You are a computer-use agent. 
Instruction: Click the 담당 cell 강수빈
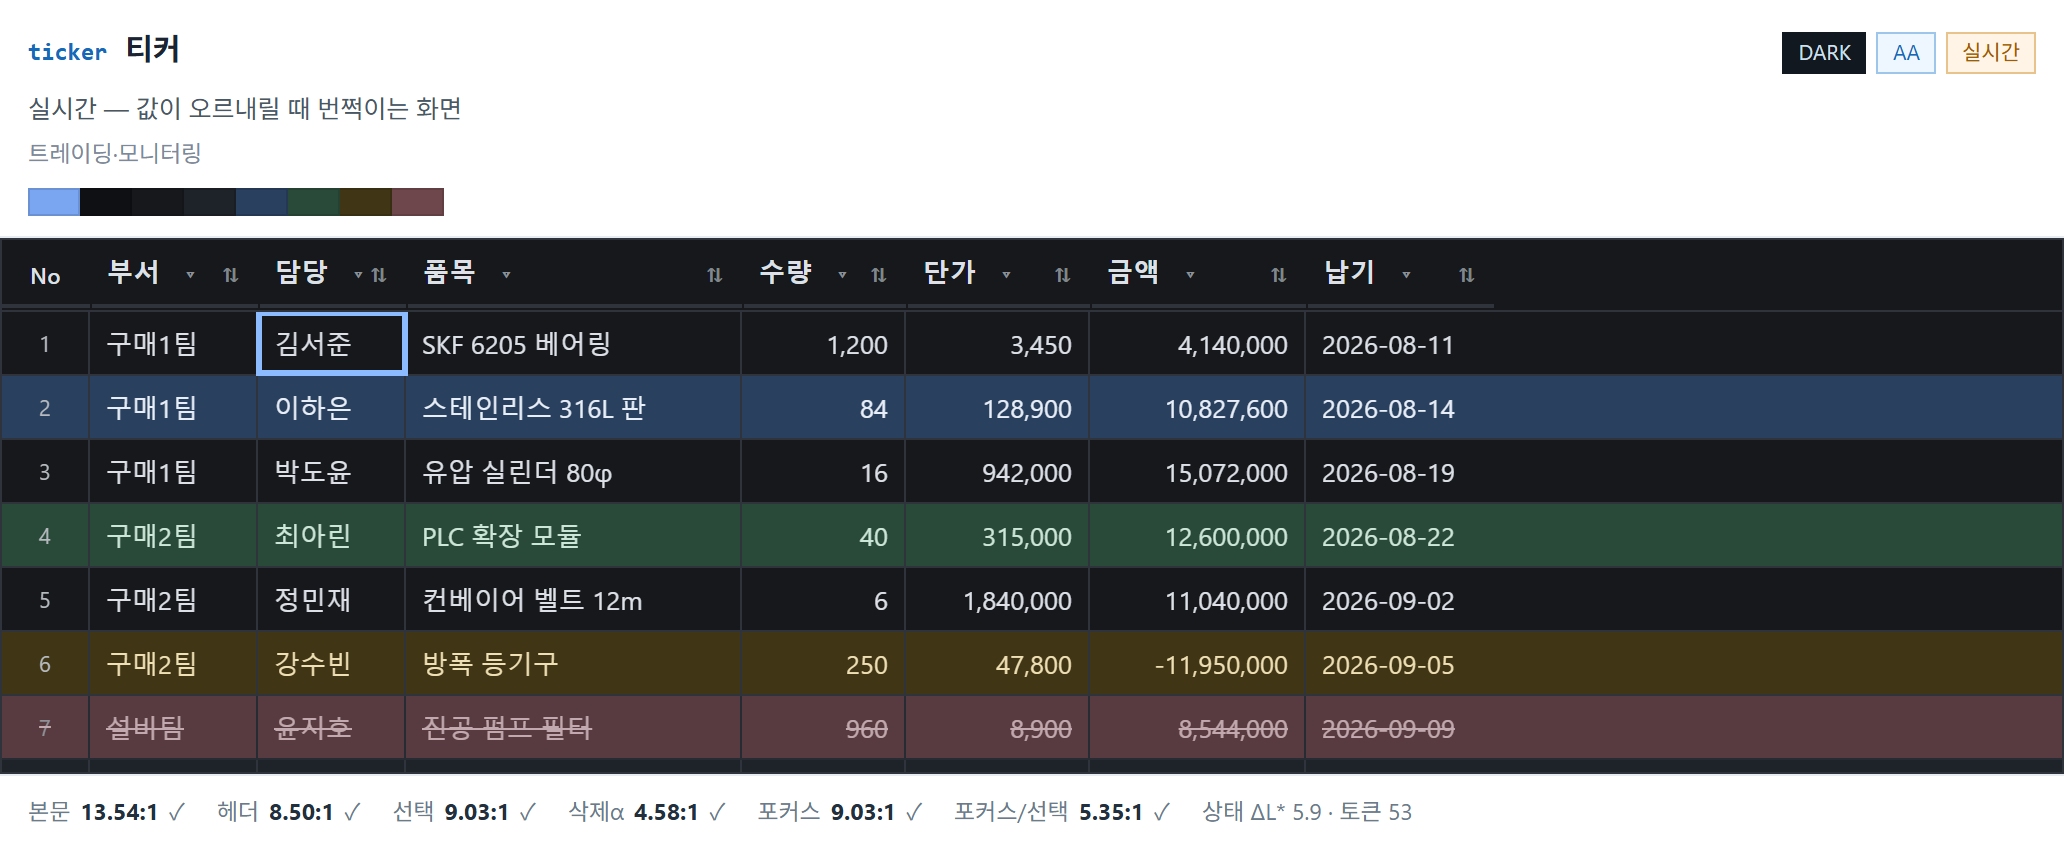pos(332,664)
